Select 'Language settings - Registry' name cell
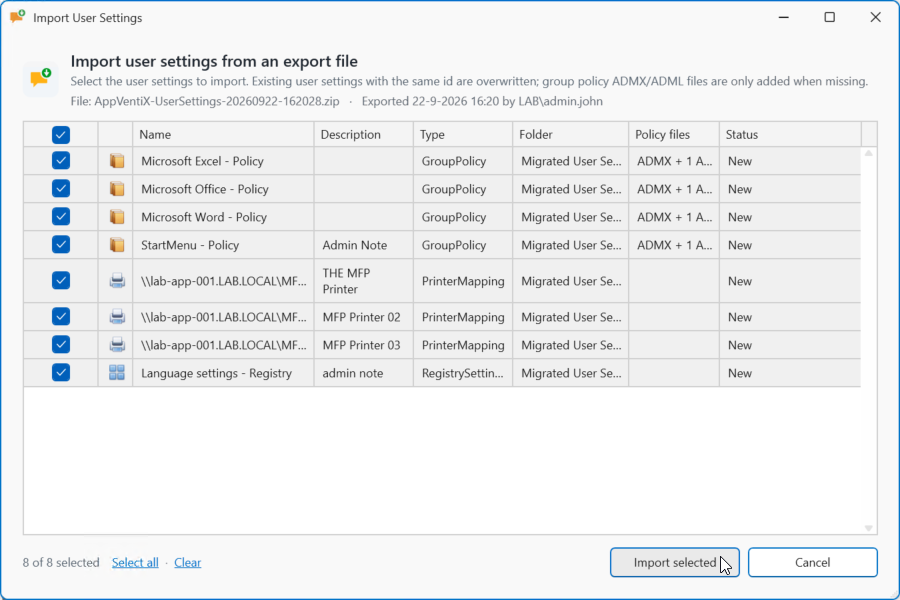The height and width of the screenshot is (600, 900). tap(223, 374)
